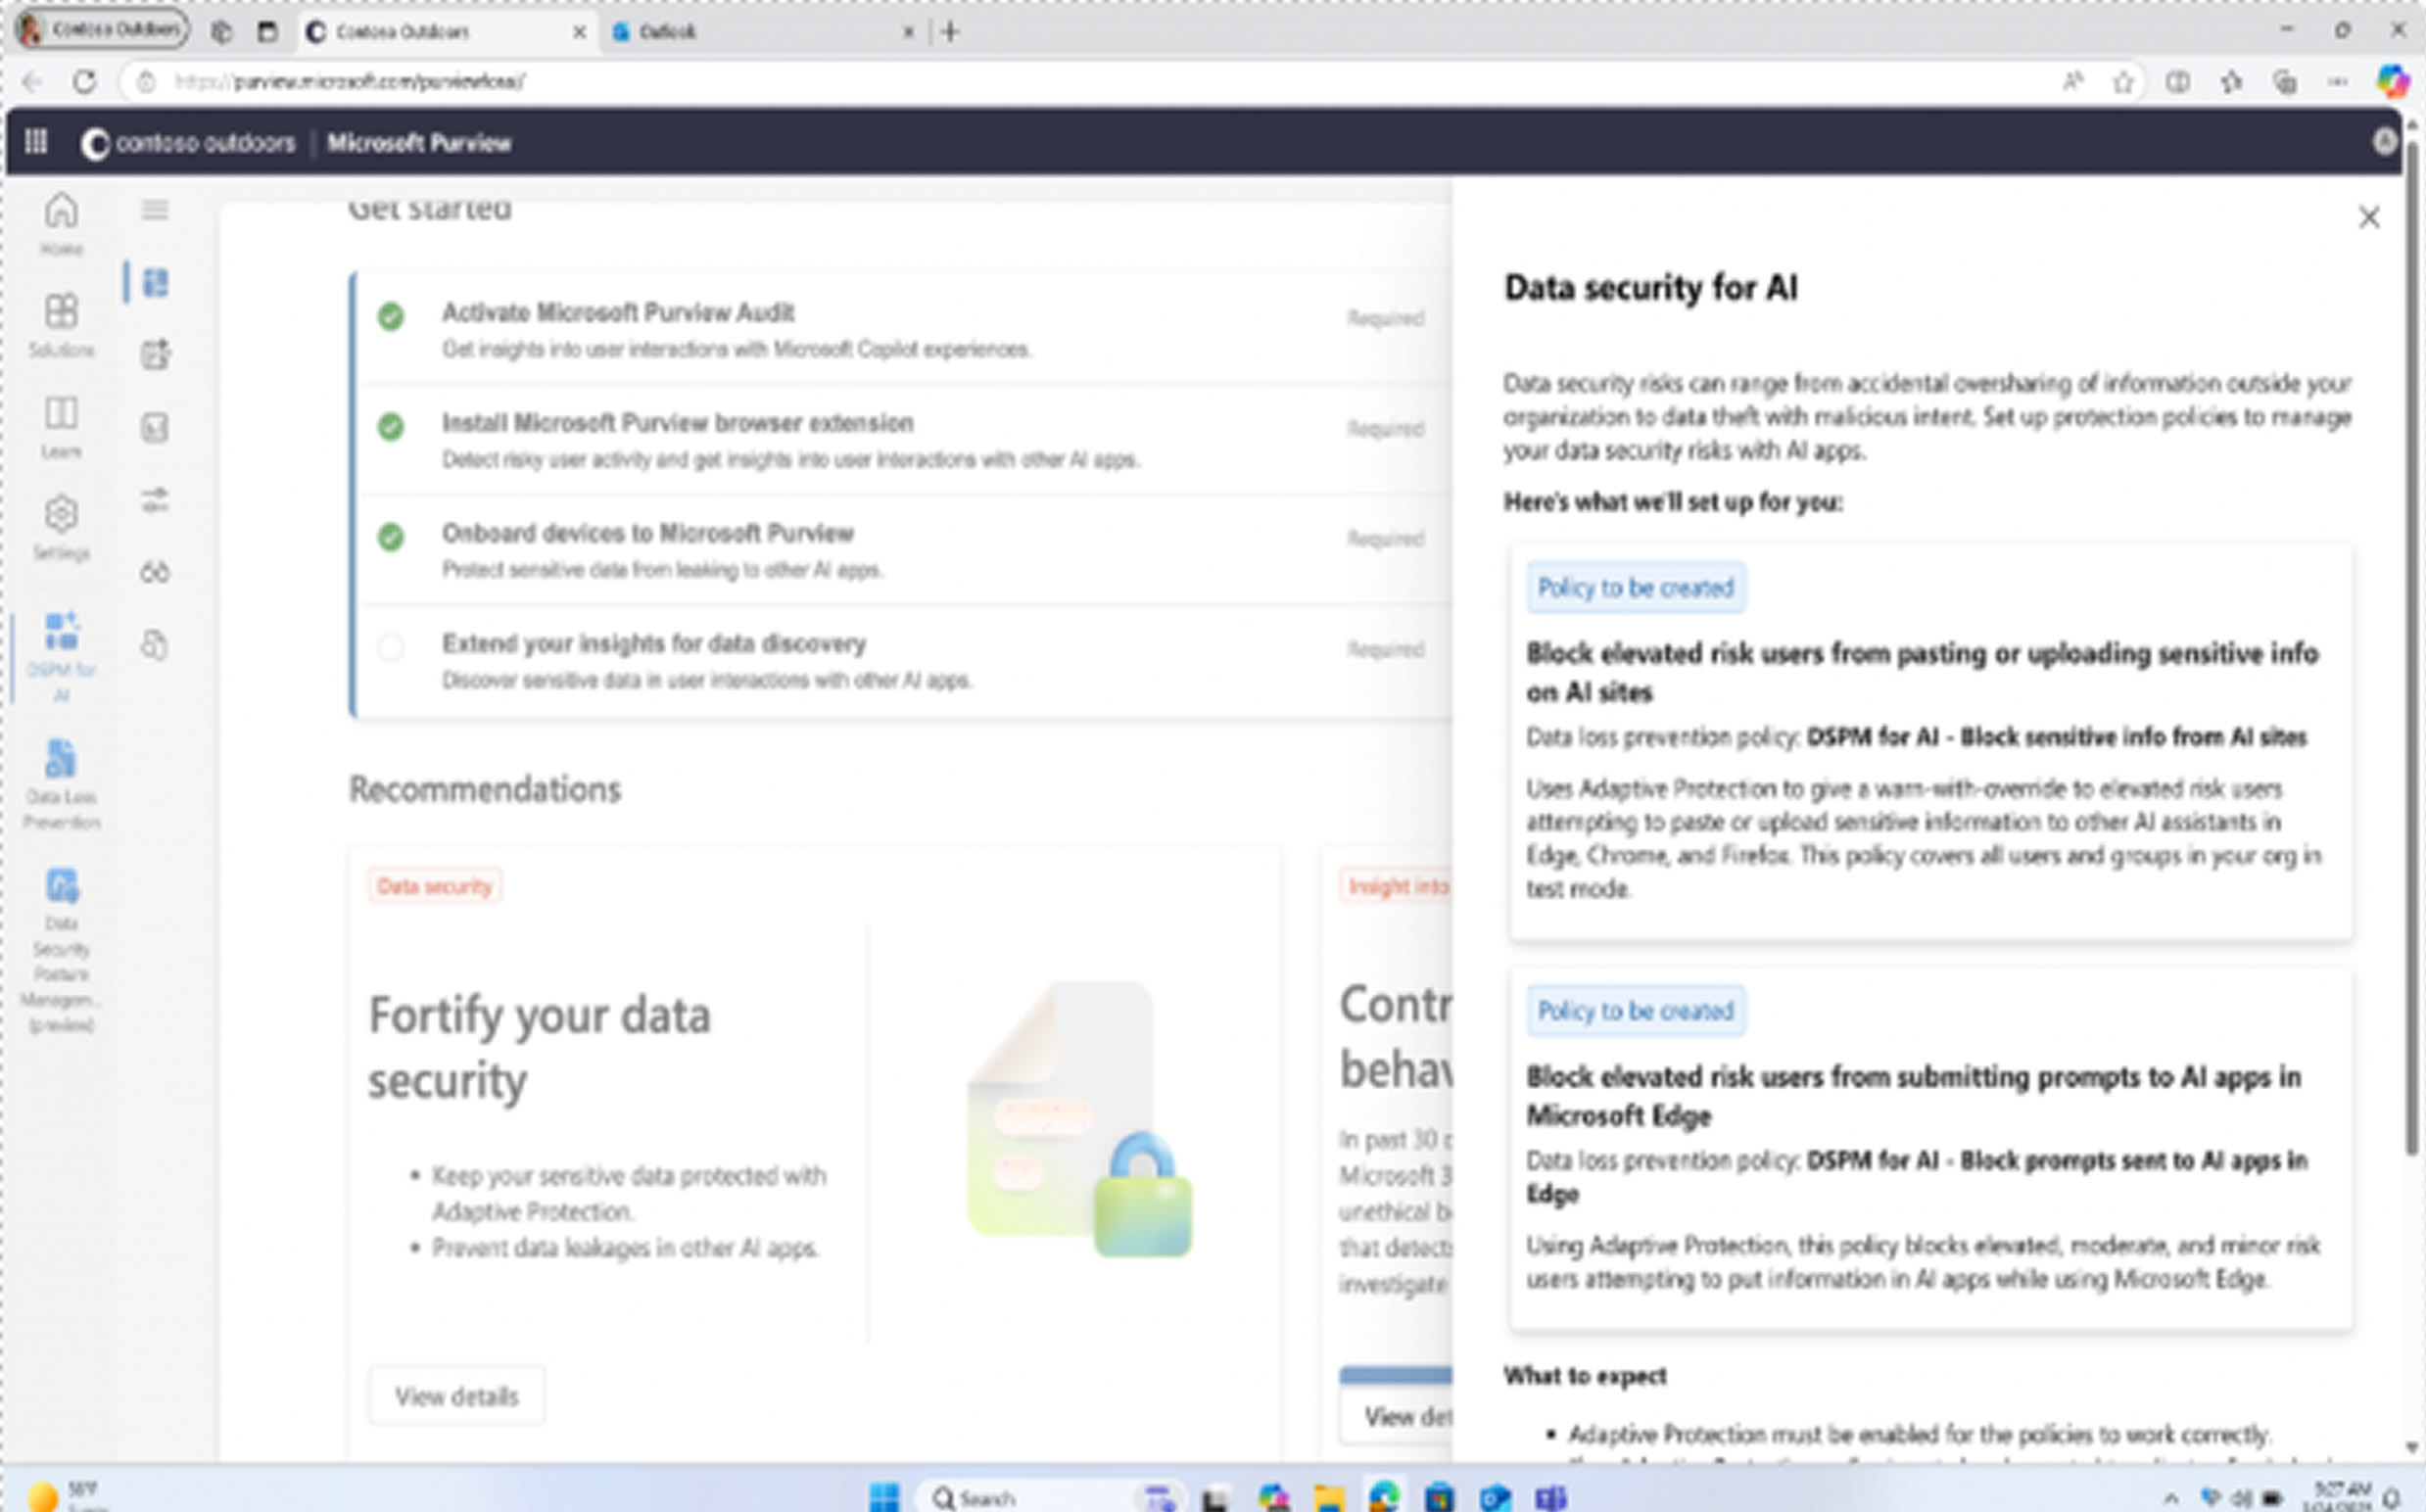2426x1512 pixels.
Task: Toggle the hamburger navigation menu
Action: [155, 210]
